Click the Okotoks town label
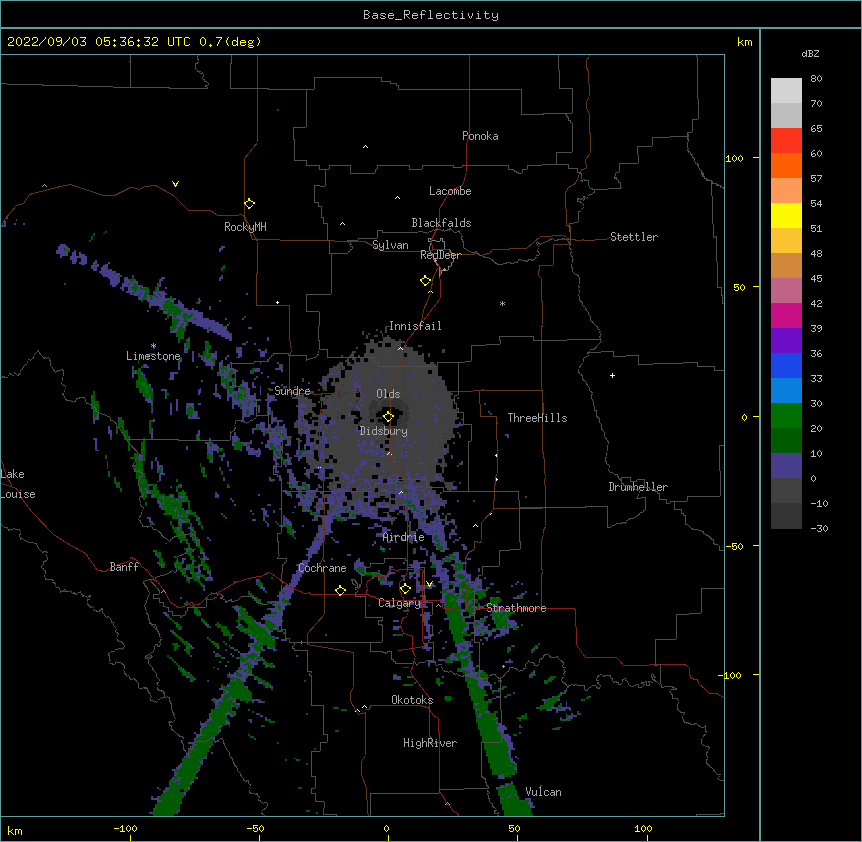The height and width of the screenshot is (842, 862). click(412, 700)
